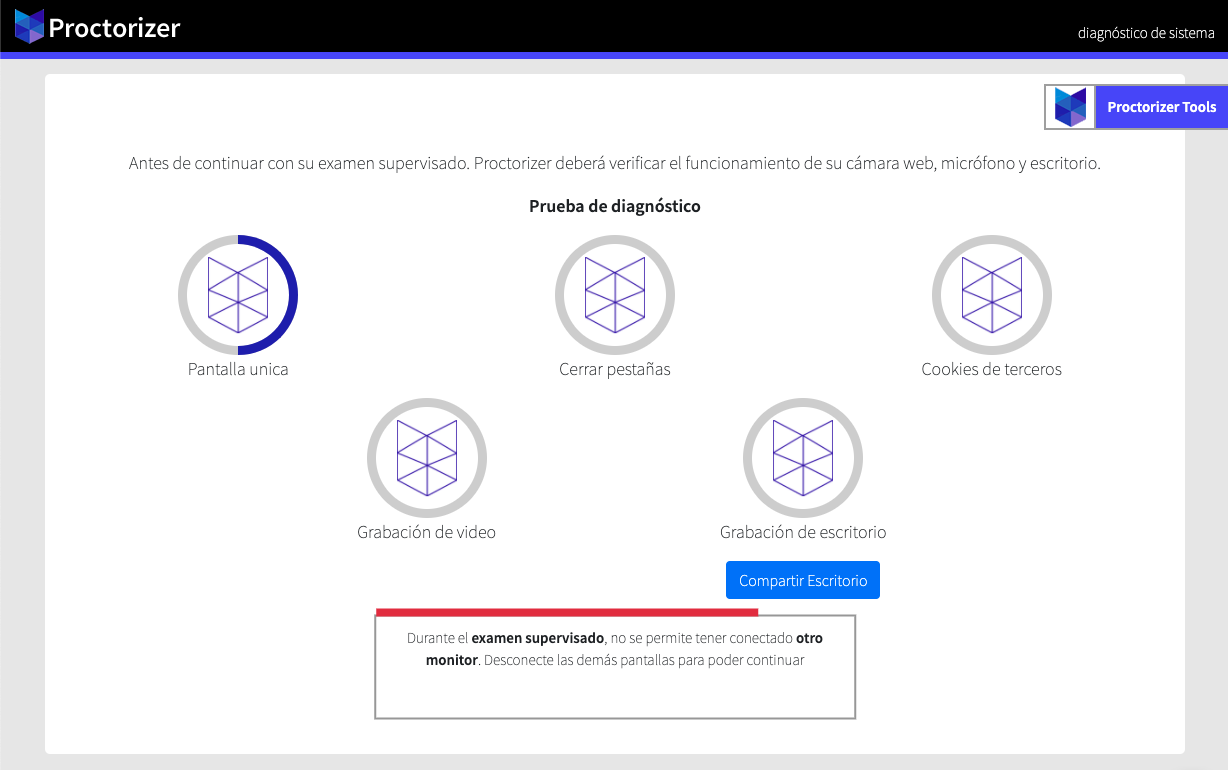Click the red progress bar above the warning

pyautogui.click(x=567, y=611)
